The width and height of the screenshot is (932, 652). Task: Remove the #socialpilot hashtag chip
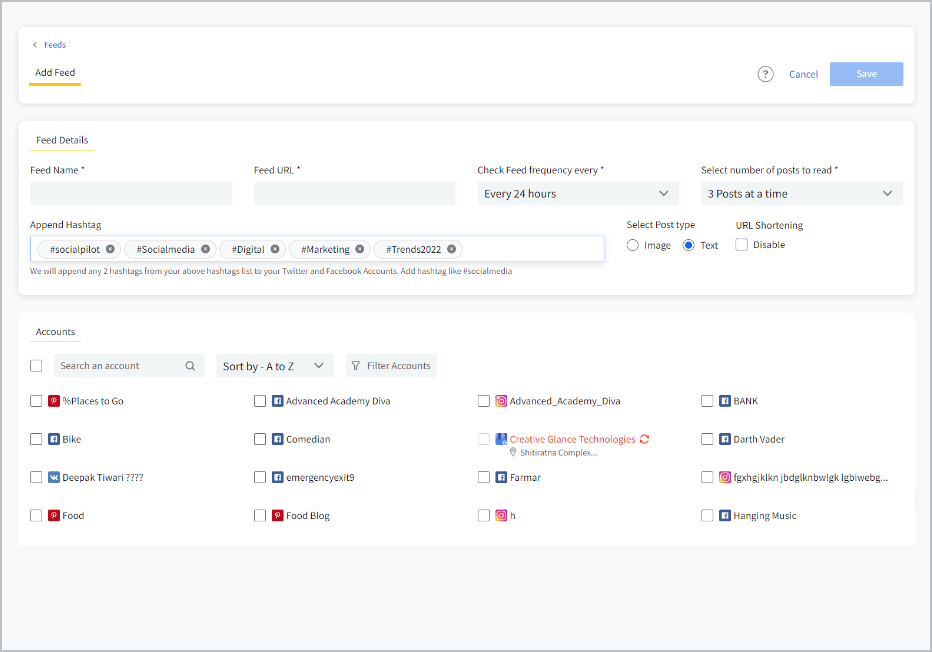coord(109,249)
